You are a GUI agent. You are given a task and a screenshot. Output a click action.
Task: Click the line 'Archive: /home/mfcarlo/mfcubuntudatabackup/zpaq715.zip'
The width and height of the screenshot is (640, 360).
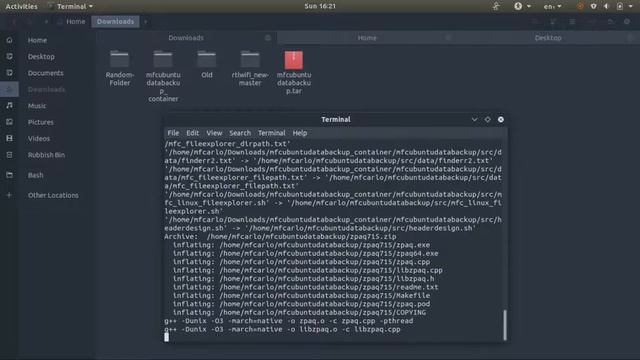[280, 237]
